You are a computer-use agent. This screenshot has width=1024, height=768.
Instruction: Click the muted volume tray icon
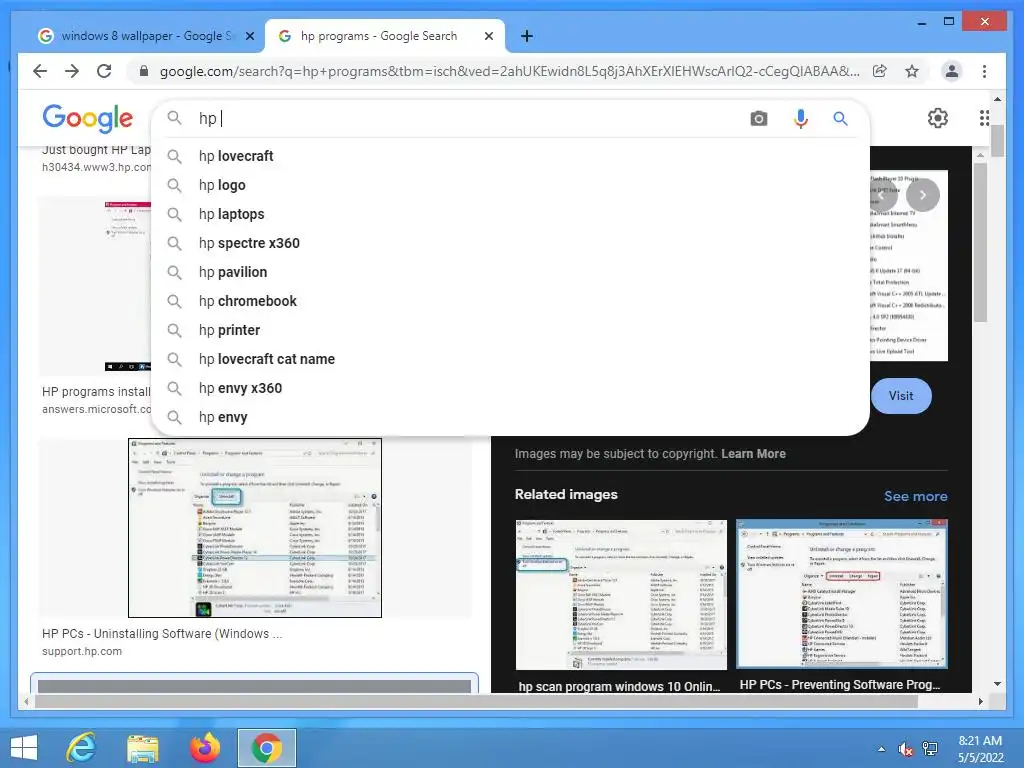pyautogui.click(x=906, y=749)
